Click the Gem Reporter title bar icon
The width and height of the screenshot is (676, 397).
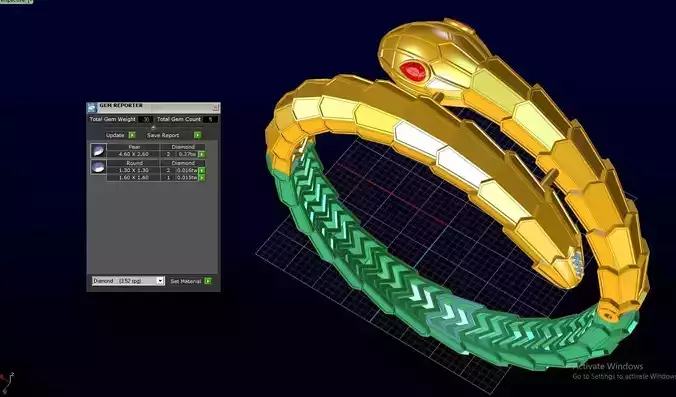92,107
